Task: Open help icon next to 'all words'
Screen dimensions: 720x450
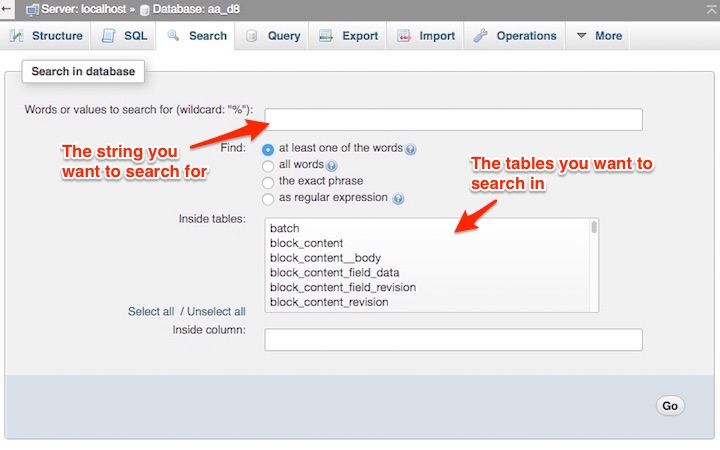Action: [x=332, y=166]
